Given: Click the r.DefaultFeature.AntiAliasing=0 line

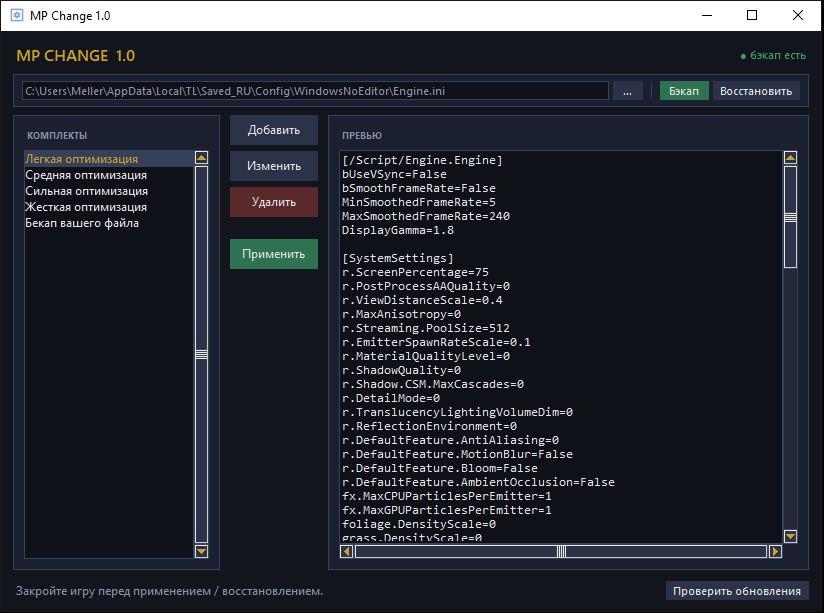Looking at the screenshot, I should [x=450, y=441].
